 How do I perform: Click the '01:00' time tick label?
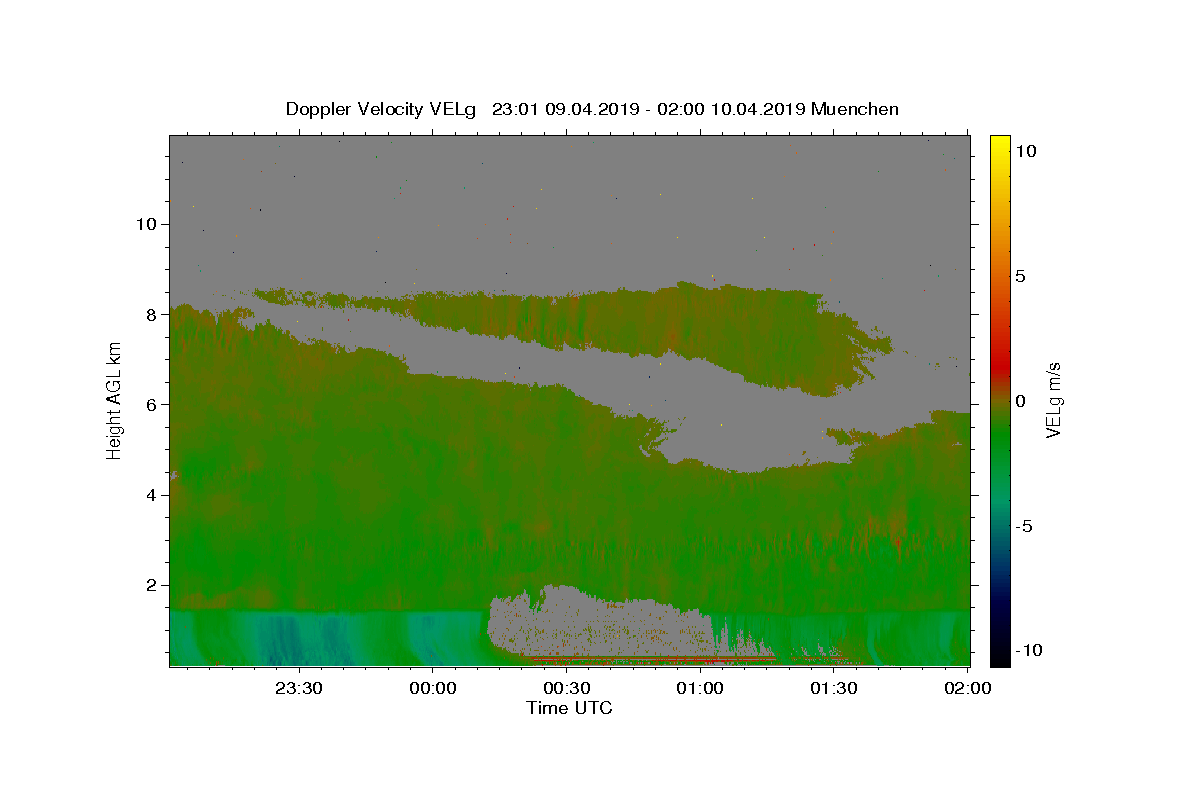tap(700, 688)
